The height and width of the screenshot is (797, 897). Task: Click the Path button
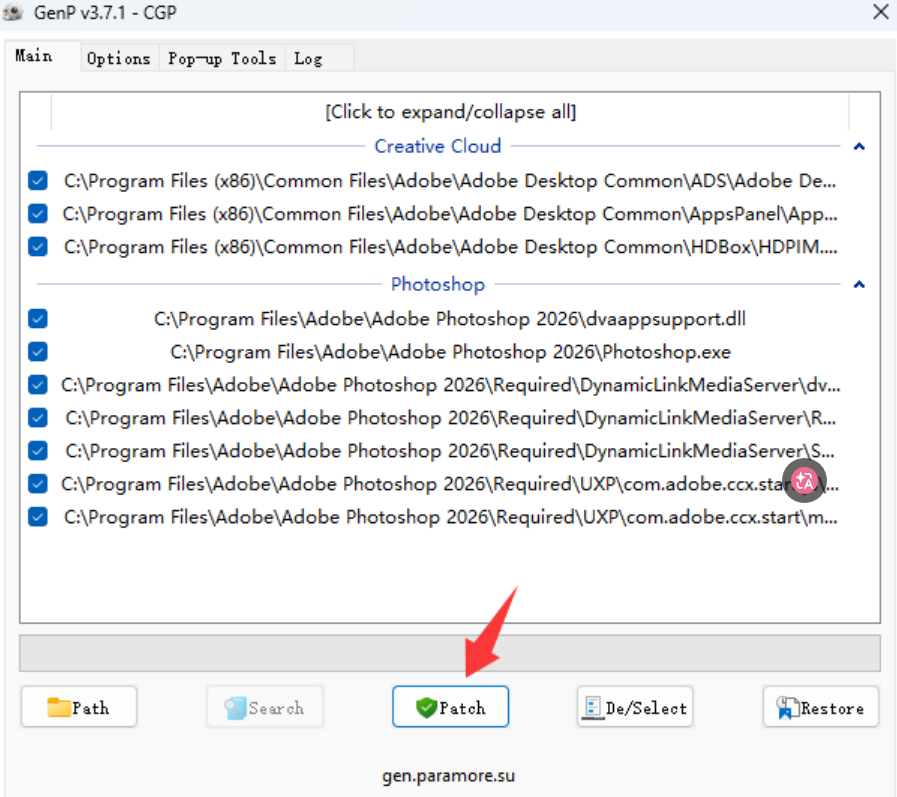point(79,707)
